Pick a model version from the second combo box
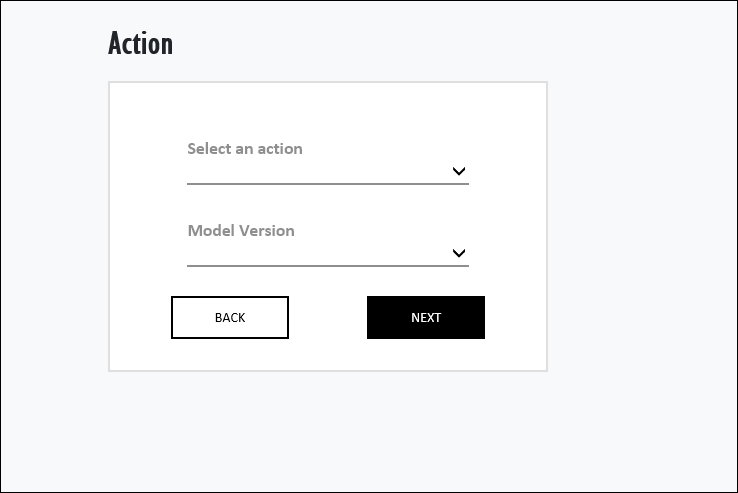 coord(320,253)
